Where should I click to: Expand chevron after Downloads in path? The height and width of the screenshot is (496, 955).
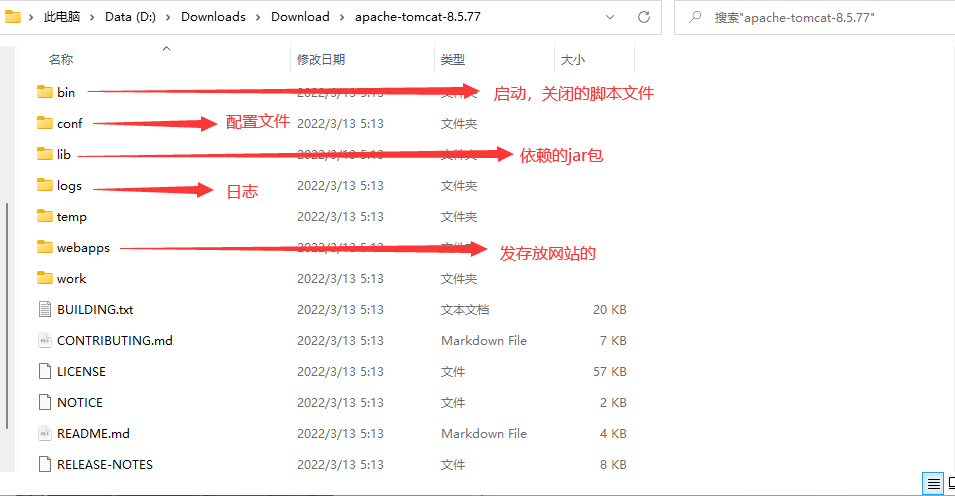point(258,17)
